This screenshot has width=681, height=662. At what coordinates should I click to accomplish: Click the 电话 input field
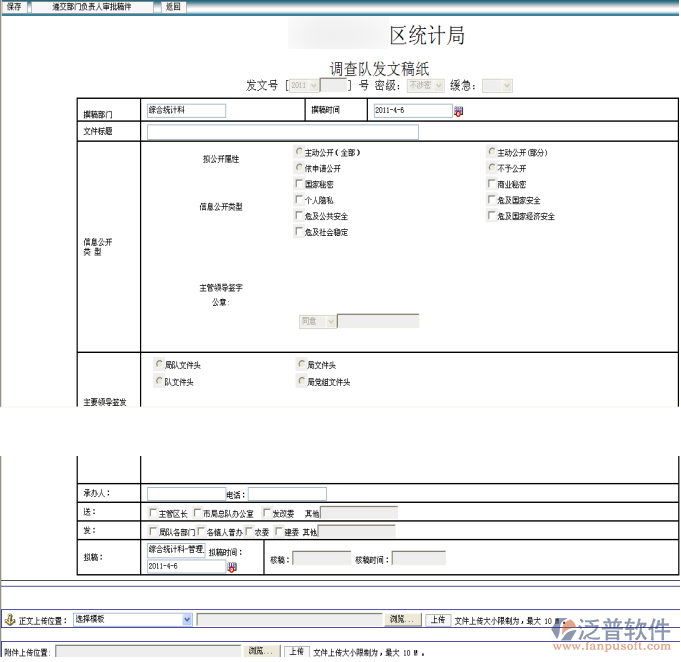tap(287, 494)
